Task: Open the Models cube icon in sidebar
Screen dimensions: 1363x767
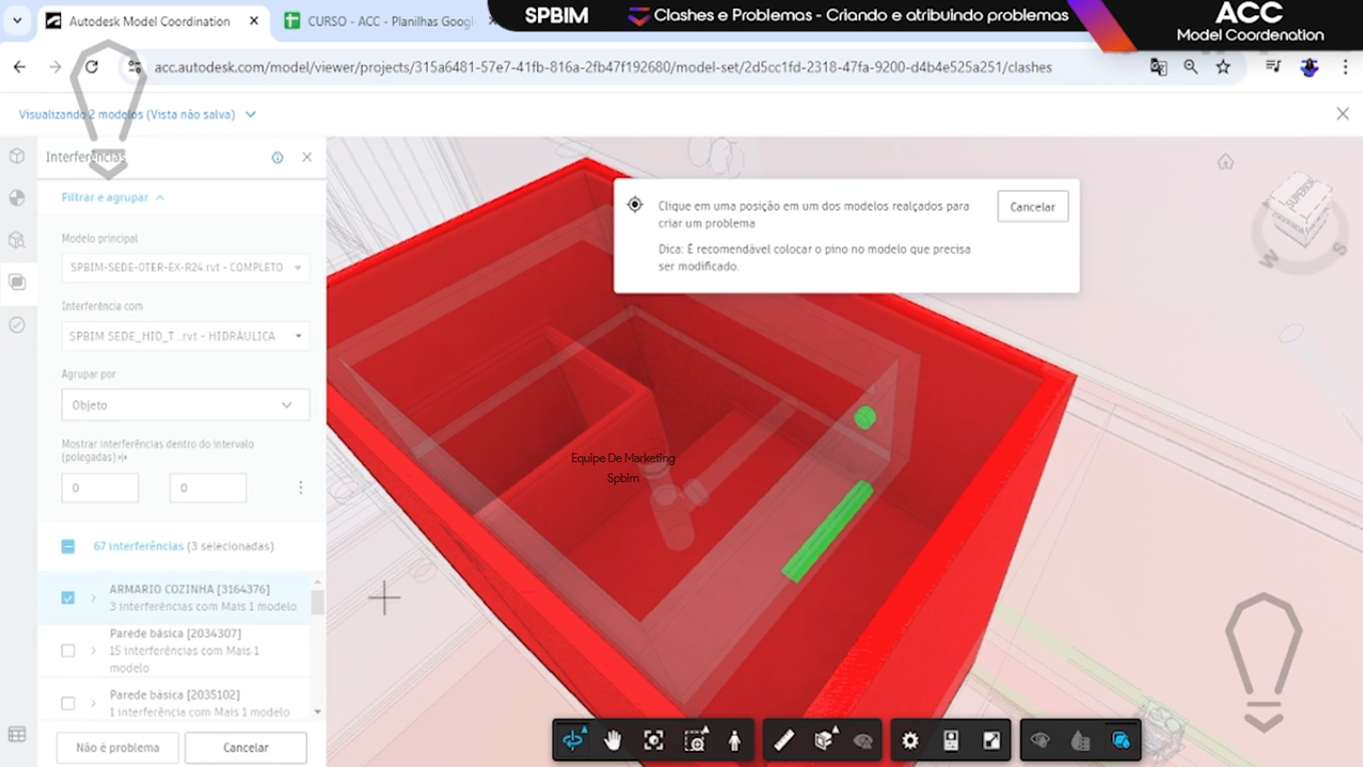Action: click(17, 156)
